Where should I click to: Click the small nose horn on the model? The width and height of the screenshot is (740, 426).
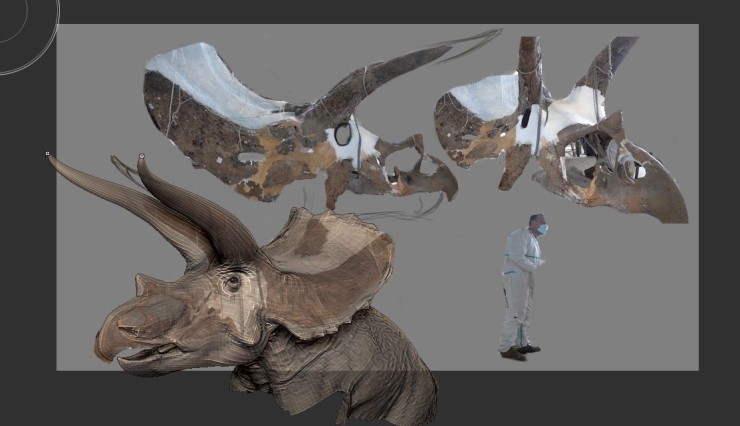[143, 285]
